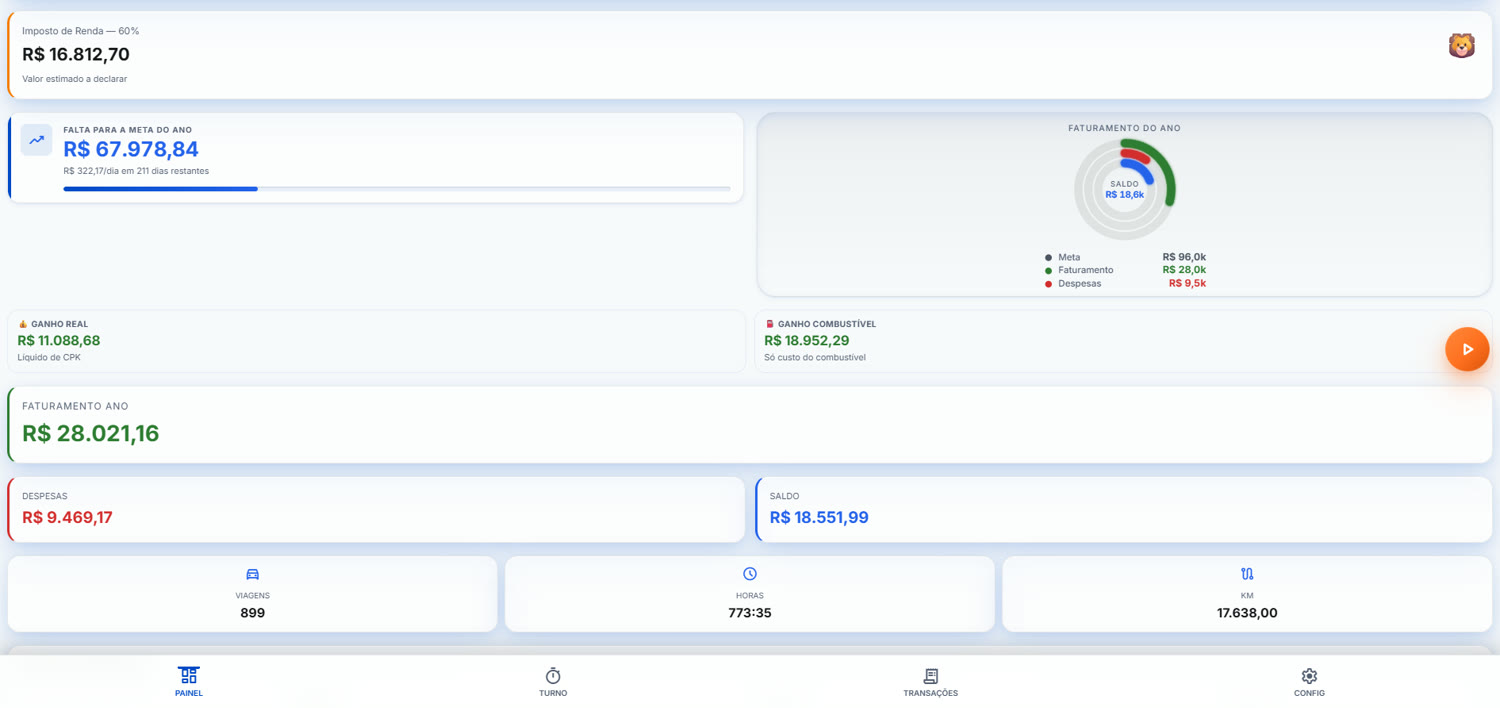Open the lion avatar profile icon
This screenshot has width=1500, height=708.
click(1461, 45)
